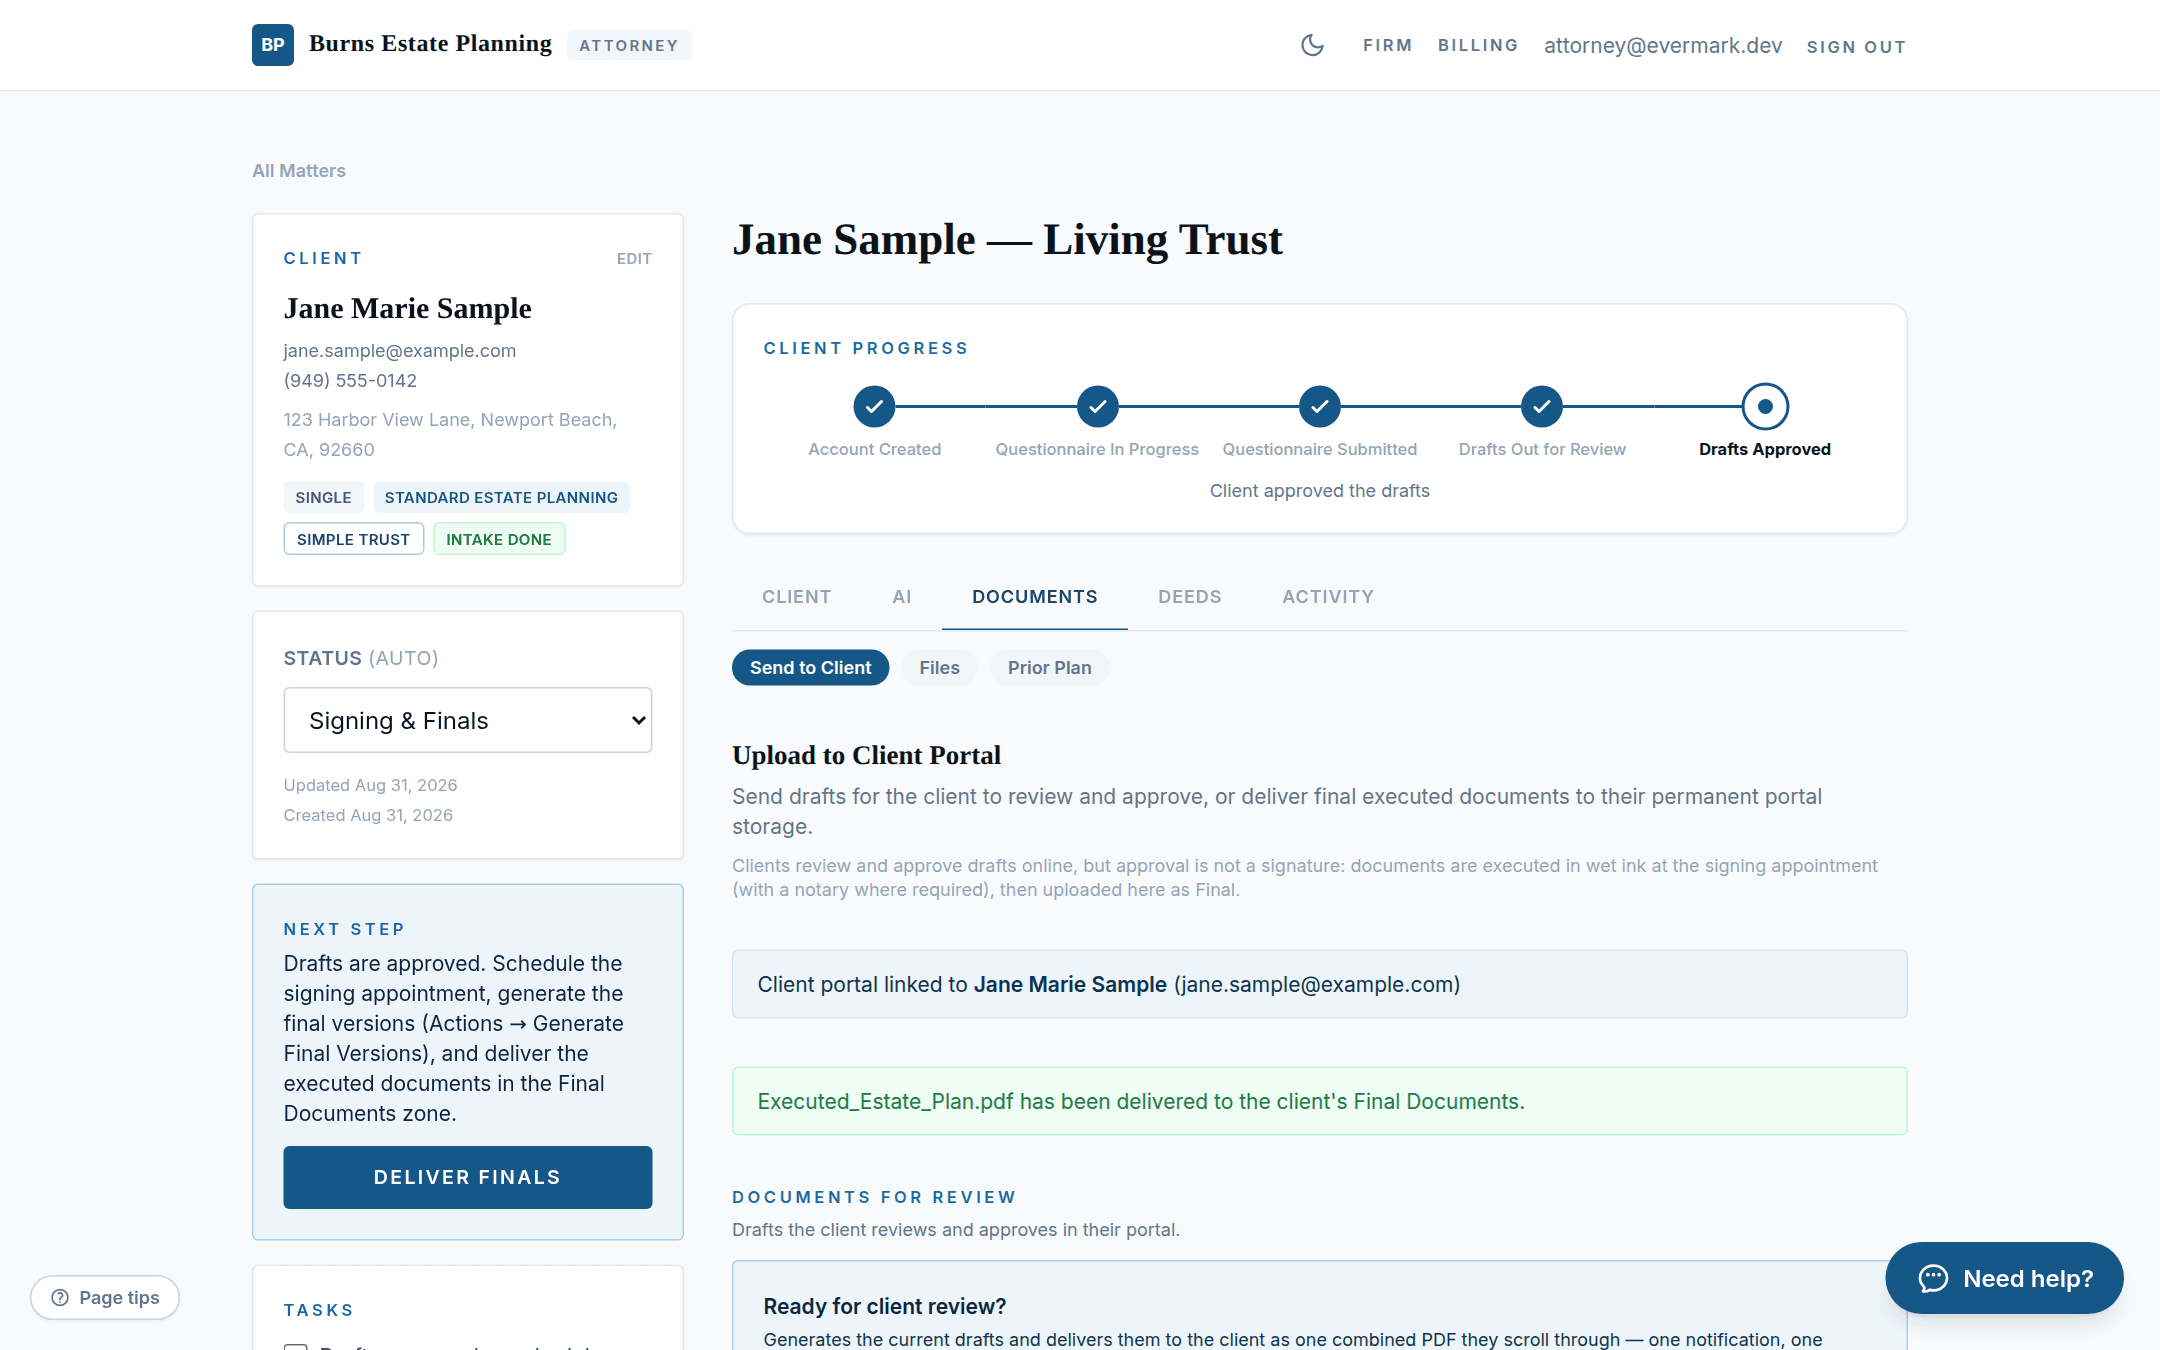Click the BP logo badge
This screenshot has width=2160, height=1350.
click(272, 45)
